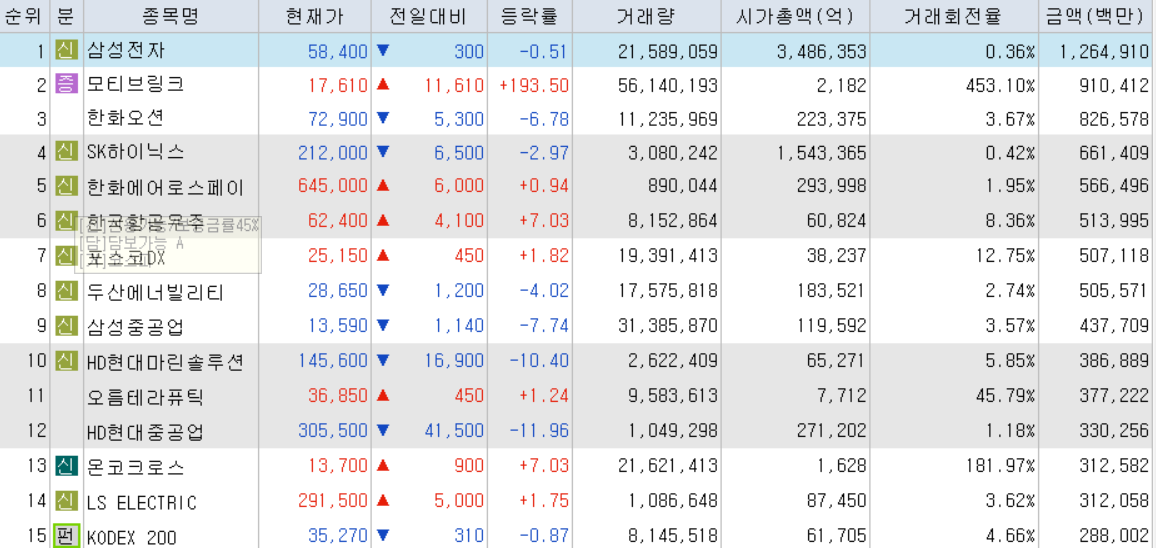Select the HD현대마린솔루션 stock name

tap(165, 362)
